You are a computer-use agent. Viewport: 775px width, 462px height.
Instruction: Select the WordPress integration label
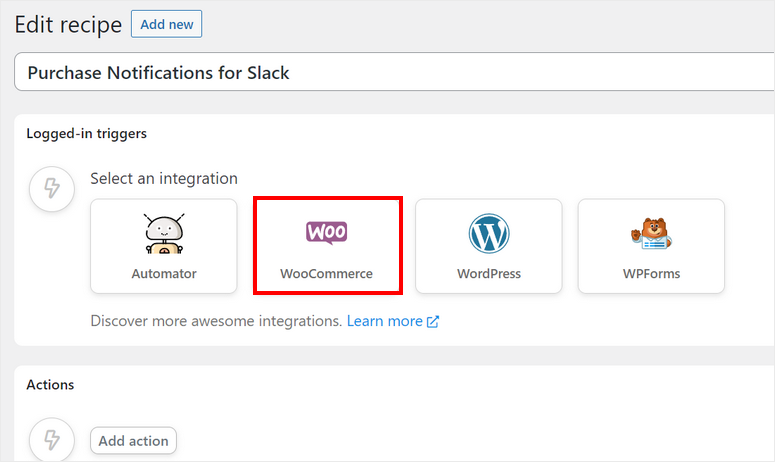489,273
